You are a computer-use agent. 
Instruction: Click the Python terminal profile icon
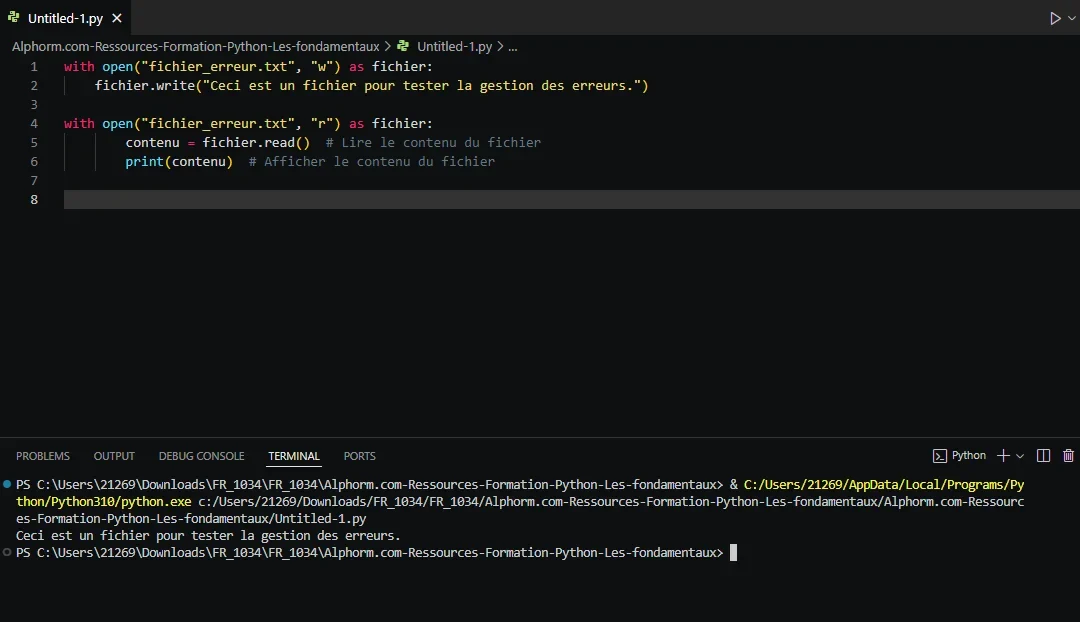pos(939,456)
